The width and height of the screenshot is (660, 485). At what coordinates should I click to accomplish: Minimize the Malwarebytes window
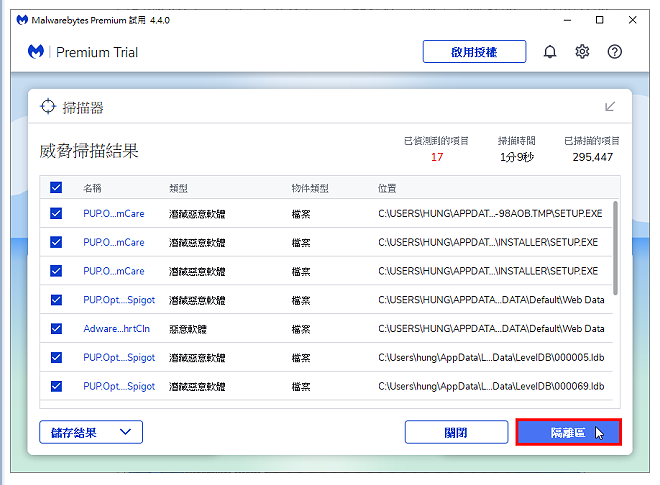(x=567, y=20)
